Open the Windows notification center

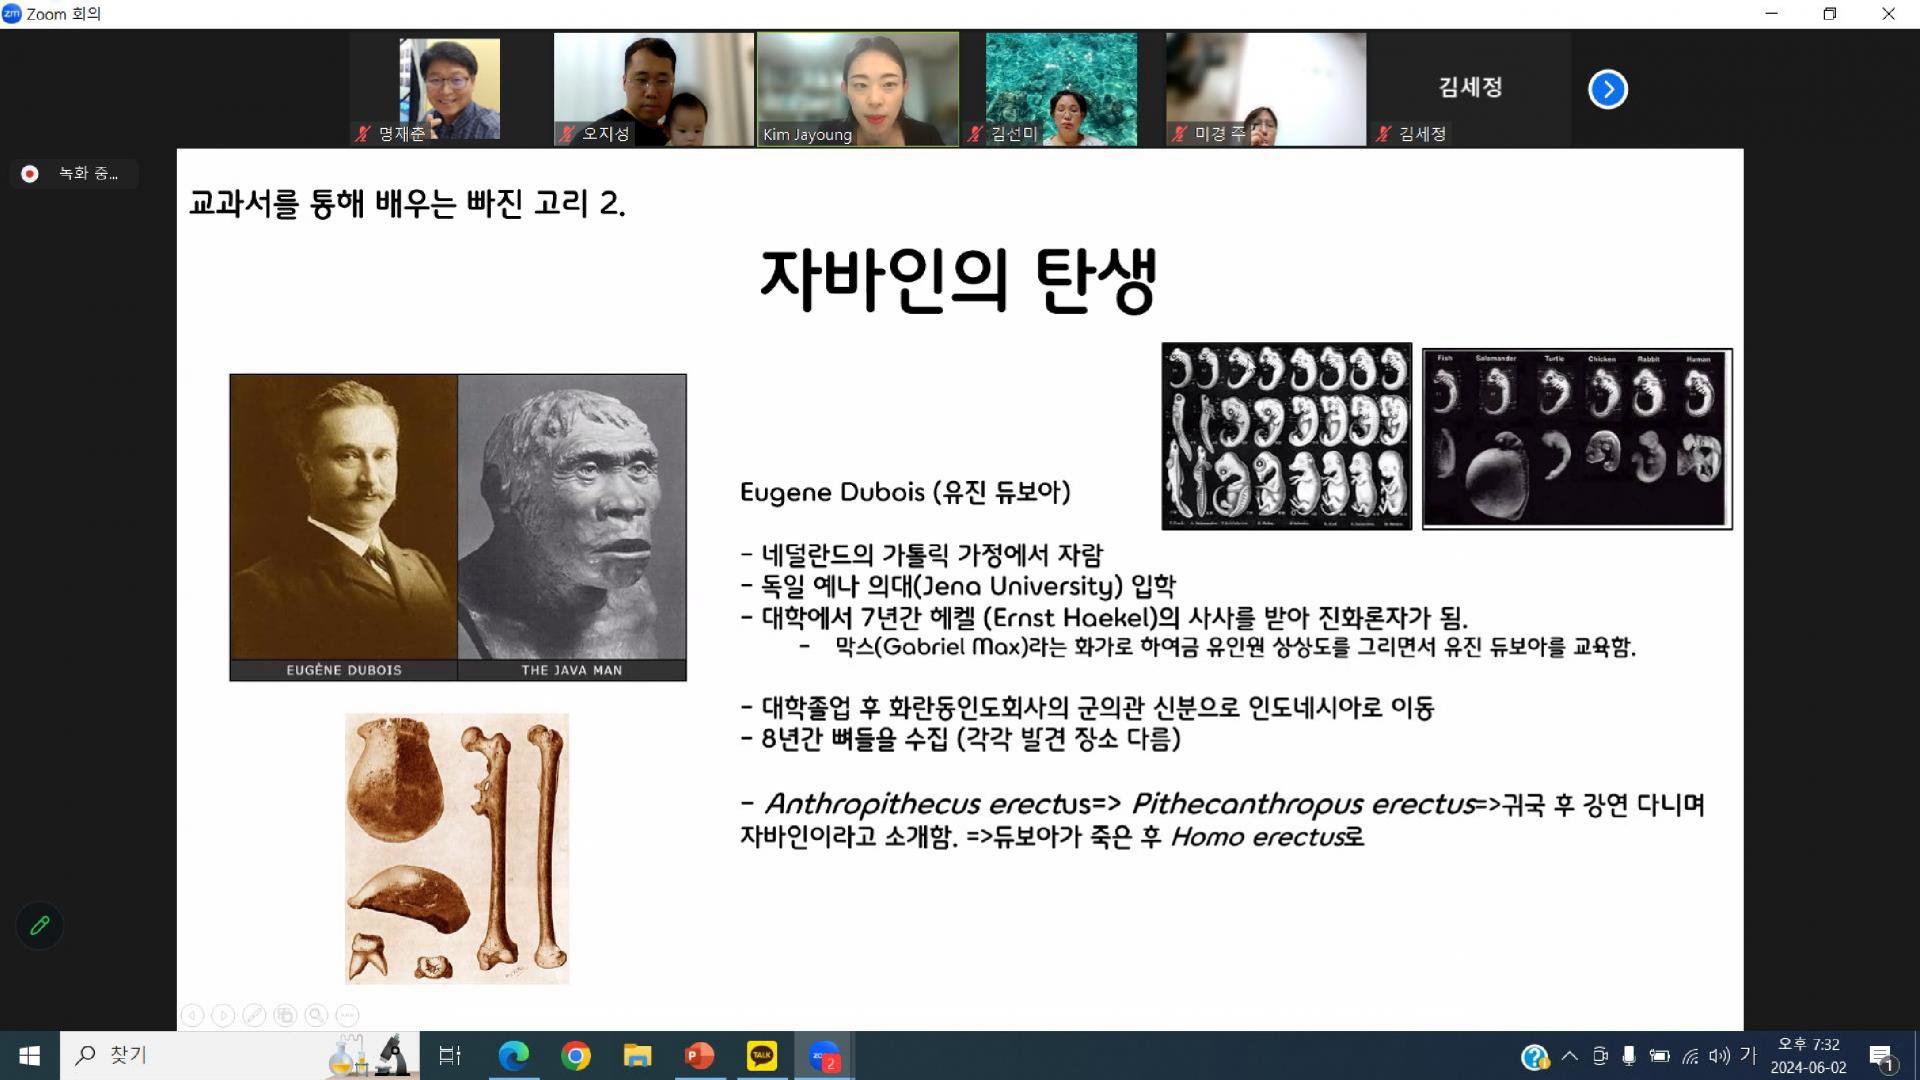1881,1056
